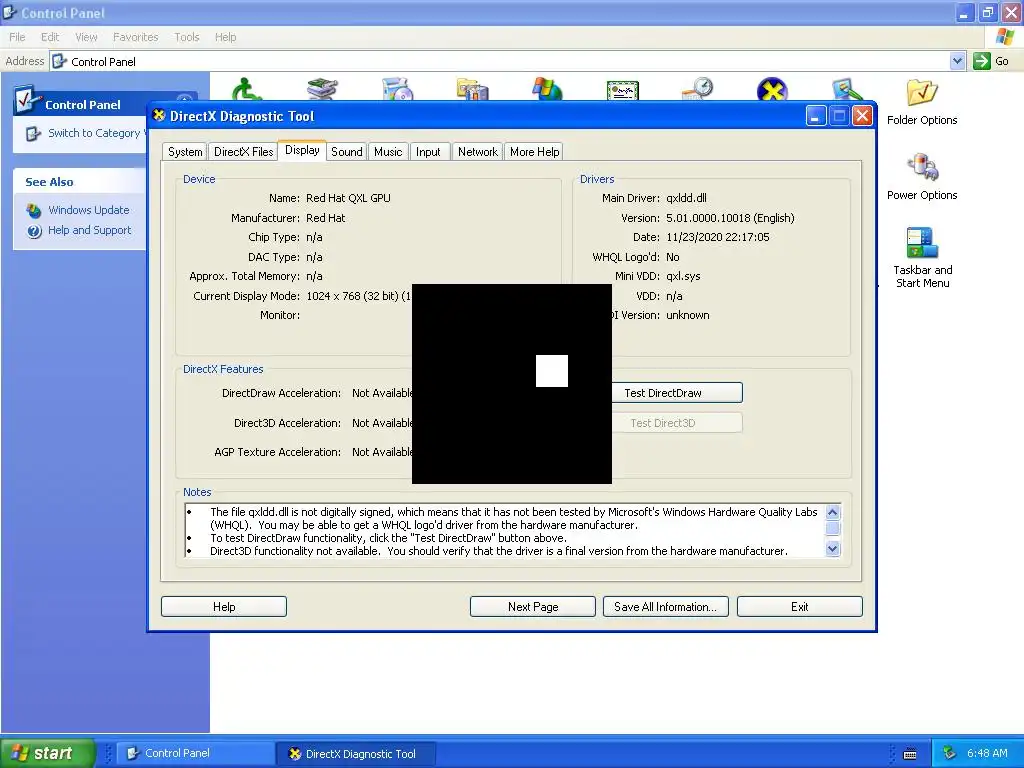Select the Display tab

tap(302, 150)
